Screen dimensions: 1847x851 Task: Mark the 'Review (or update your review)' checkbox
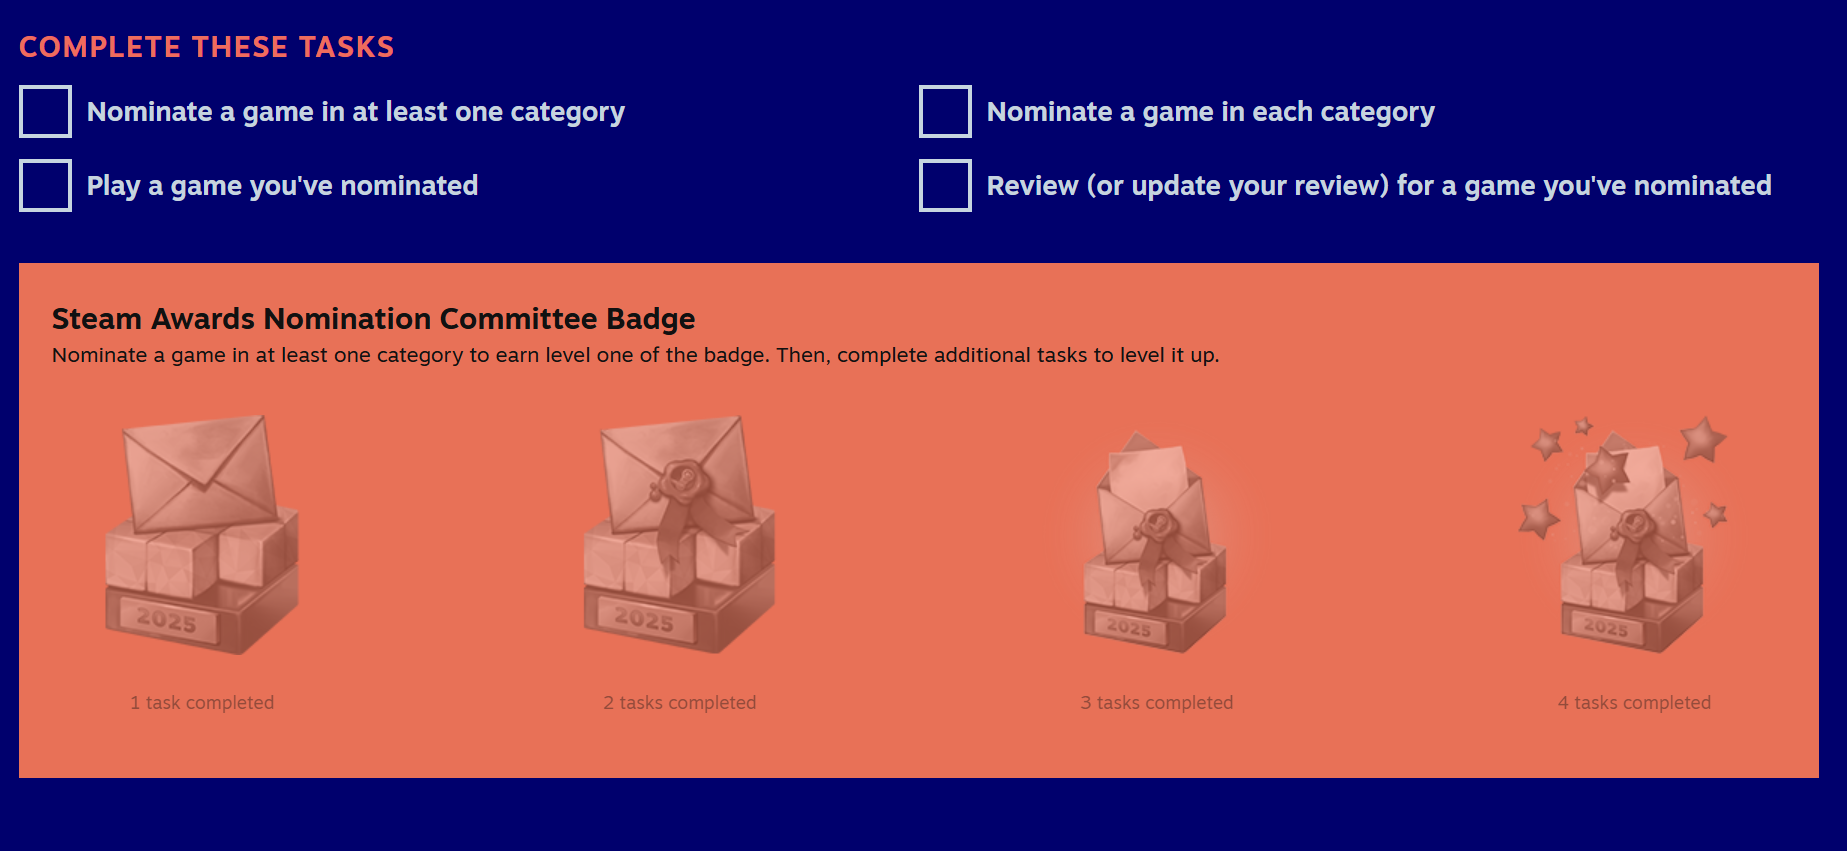click(945, 185)
